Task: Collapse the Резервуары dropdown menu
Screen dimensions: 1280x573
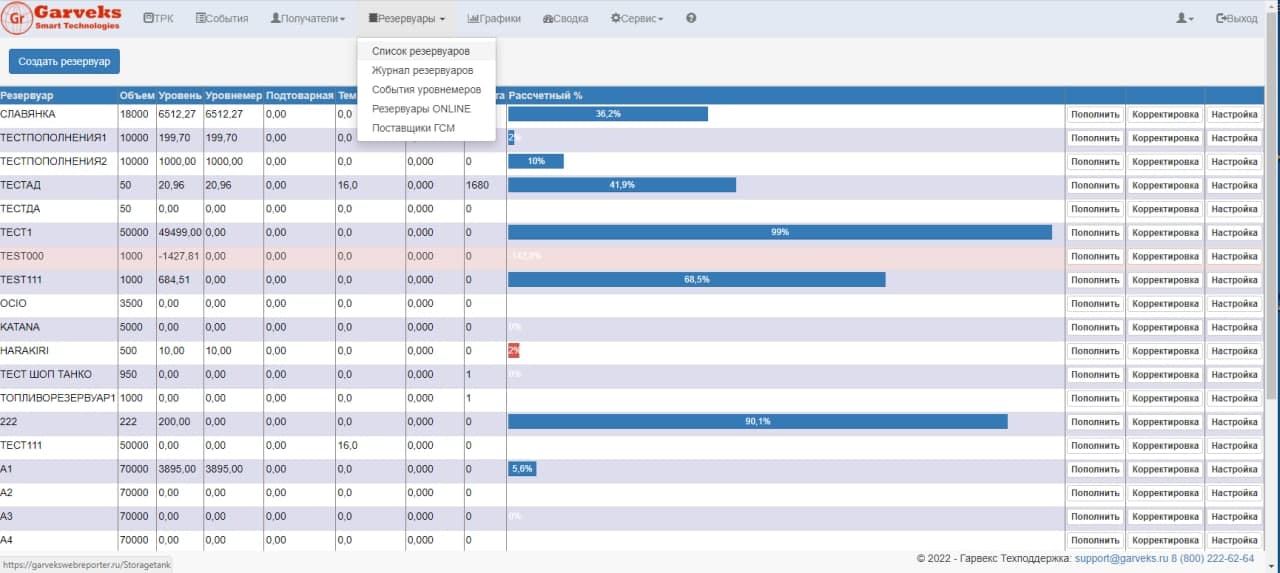Action: coord(406,19)
